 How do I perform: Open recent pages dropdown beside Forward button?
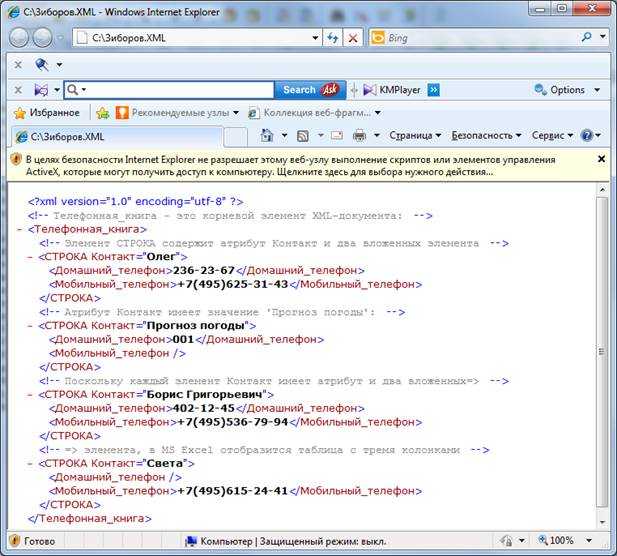coord(60,38)
